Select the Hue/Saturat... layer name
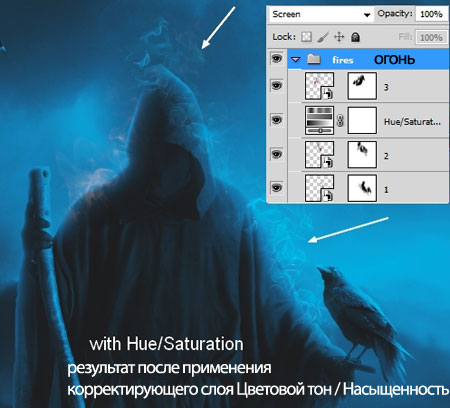Screen dimensions: 450x408 pos(412,122)
